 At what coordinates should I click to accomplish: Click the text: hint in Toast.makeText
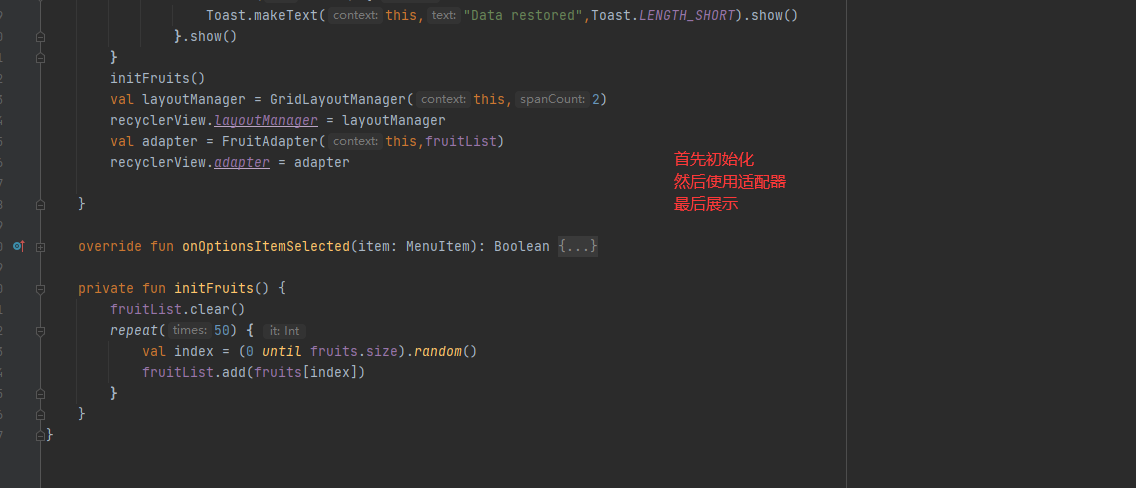point(443,15)
